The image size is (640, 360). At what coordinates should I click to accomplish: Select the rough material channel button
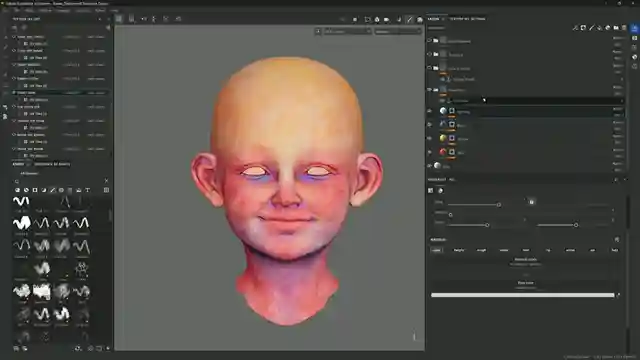[481, 250]
